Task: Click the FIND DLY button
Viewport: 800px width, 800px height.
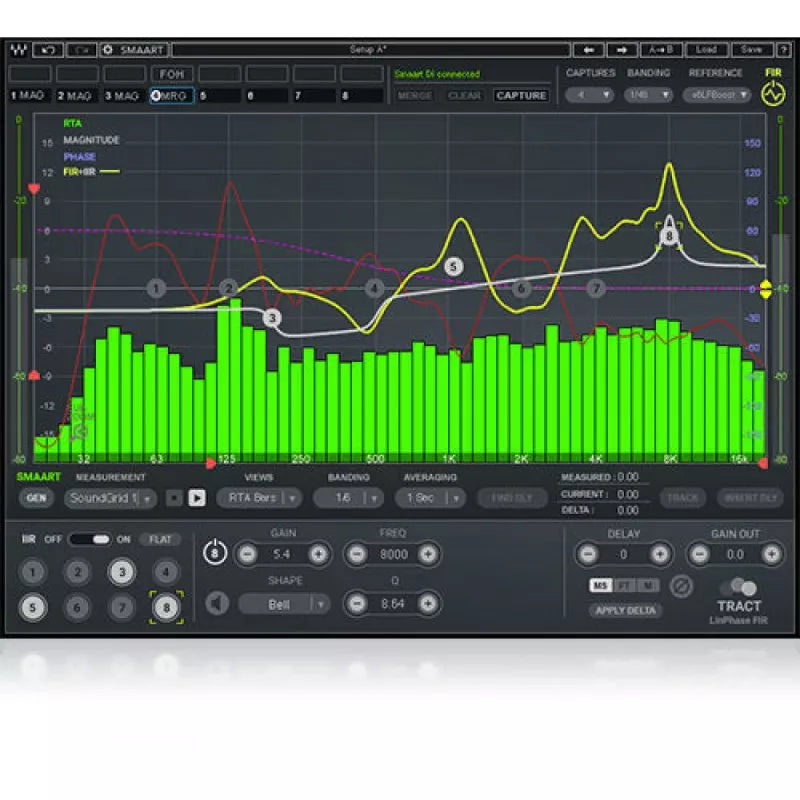Action: pyautogui.click(x=512, y=498)
